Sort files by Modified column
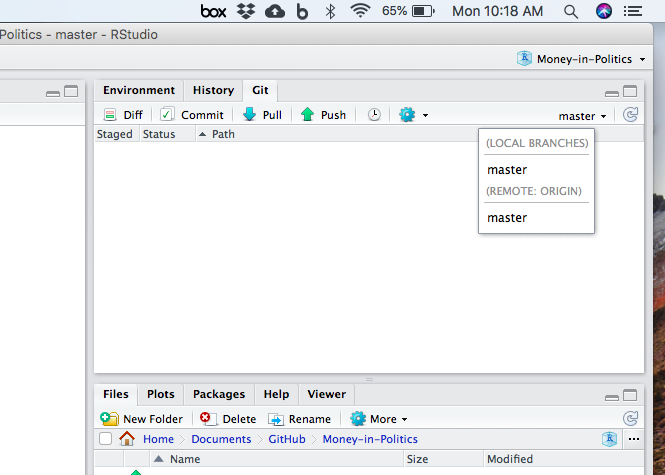This screenshot has width=665, height=475. pos(563,459)
